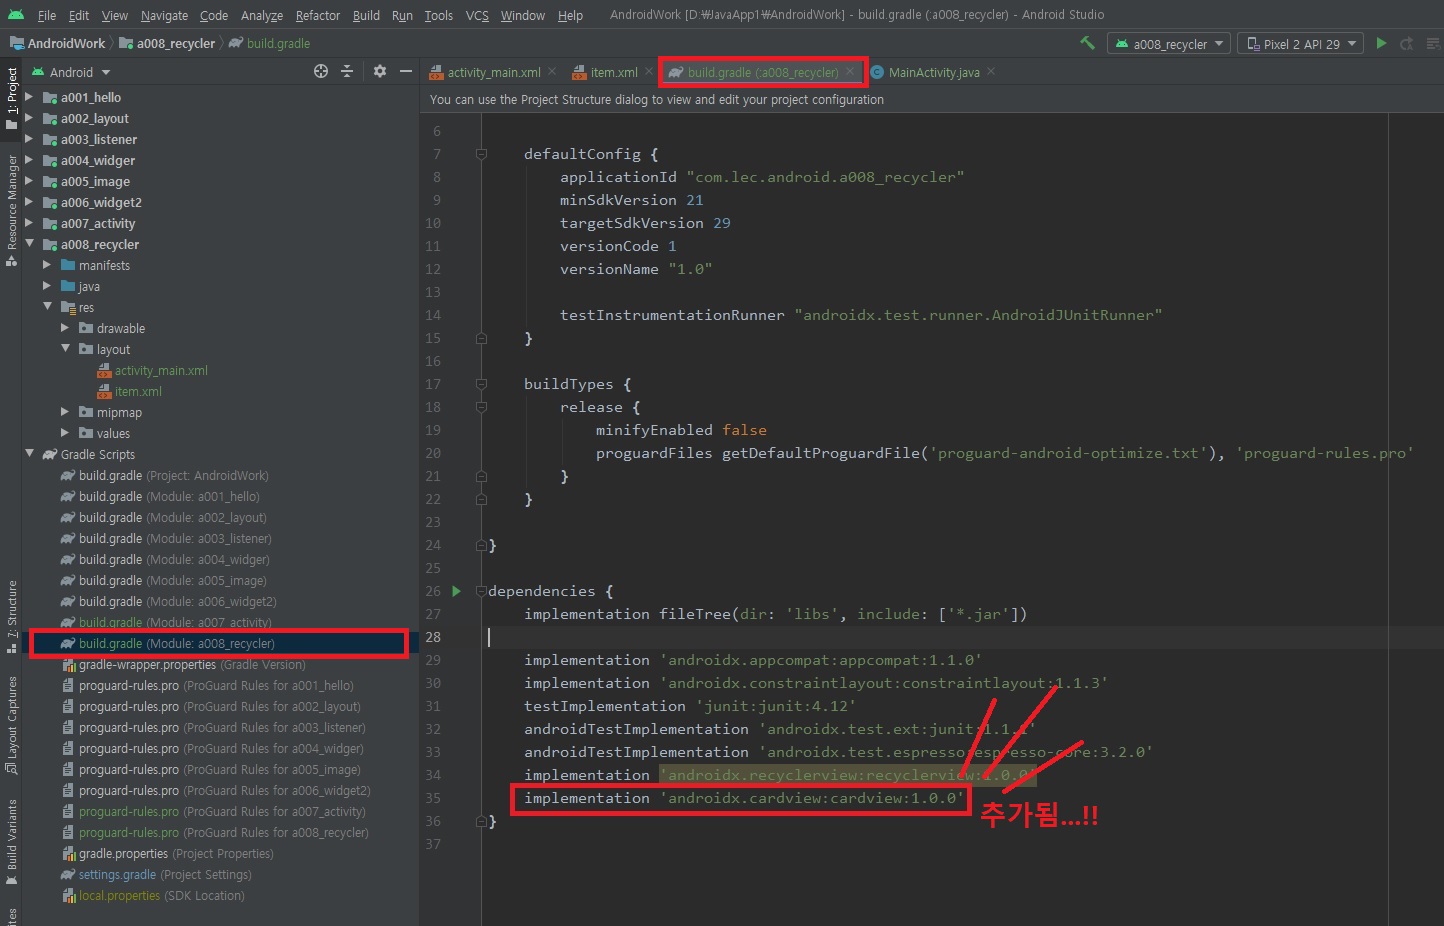Expand the manifests folder
Image resolution: width=1444 pixels, height=926 pixels.
(47, 265)
